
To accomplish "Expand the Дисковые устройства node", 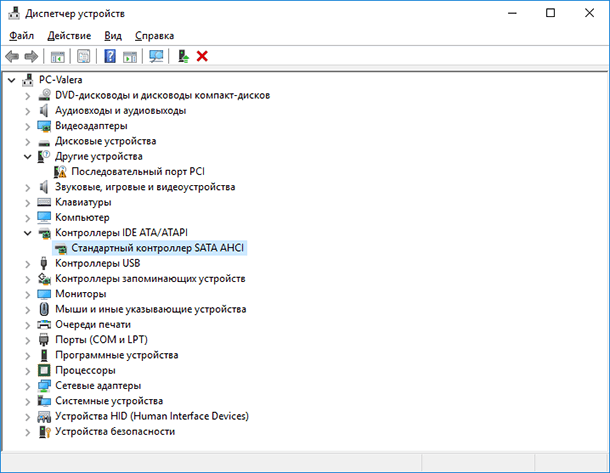I will [28, 142].
